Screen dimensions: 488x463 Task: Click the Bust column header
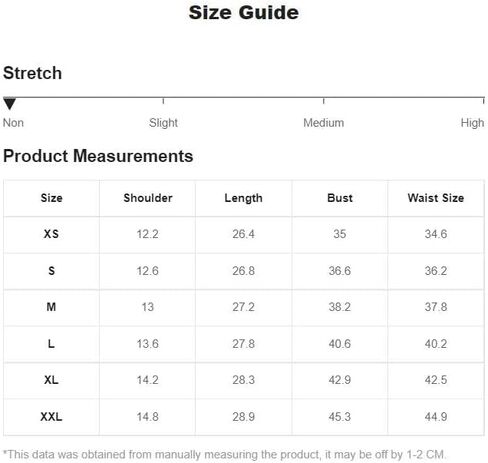pos(340,198)
